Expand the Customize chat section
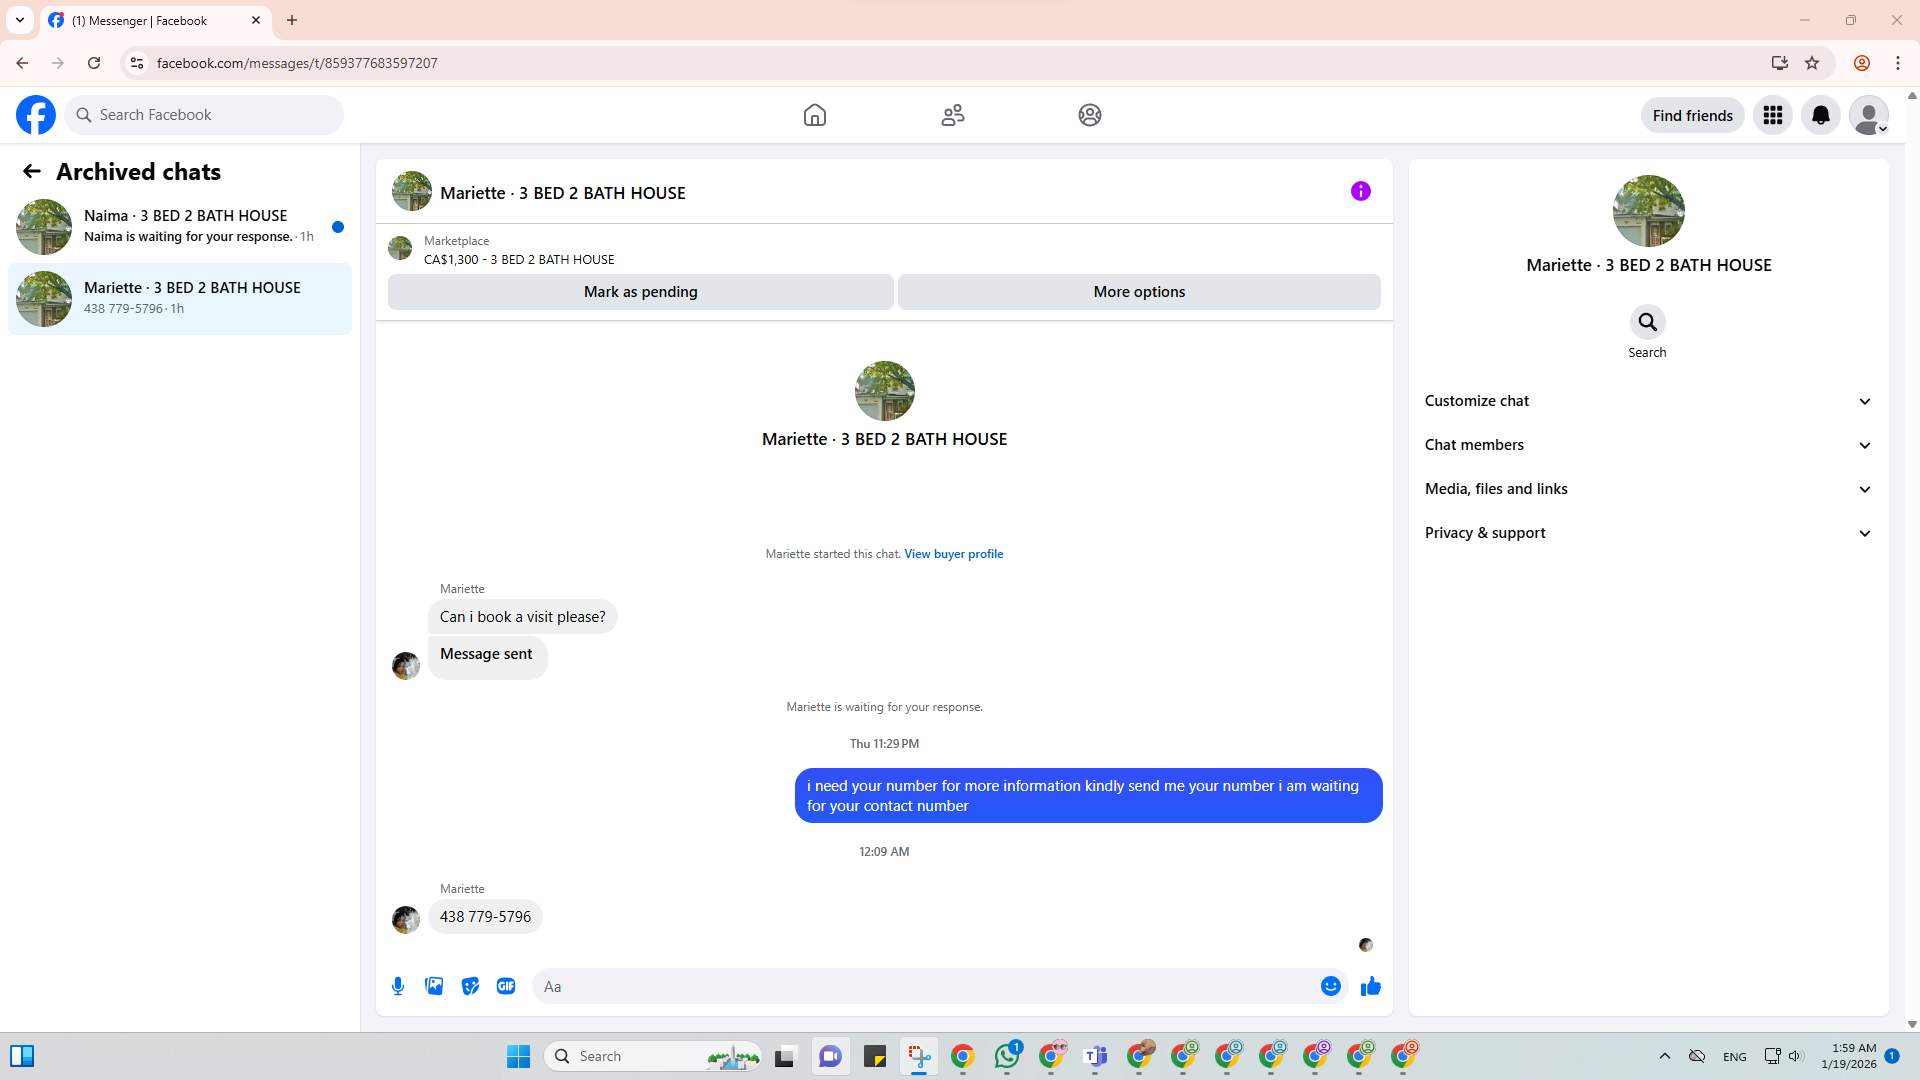Screen dimensions: 1920x1080 click(x=1648, y=401)
